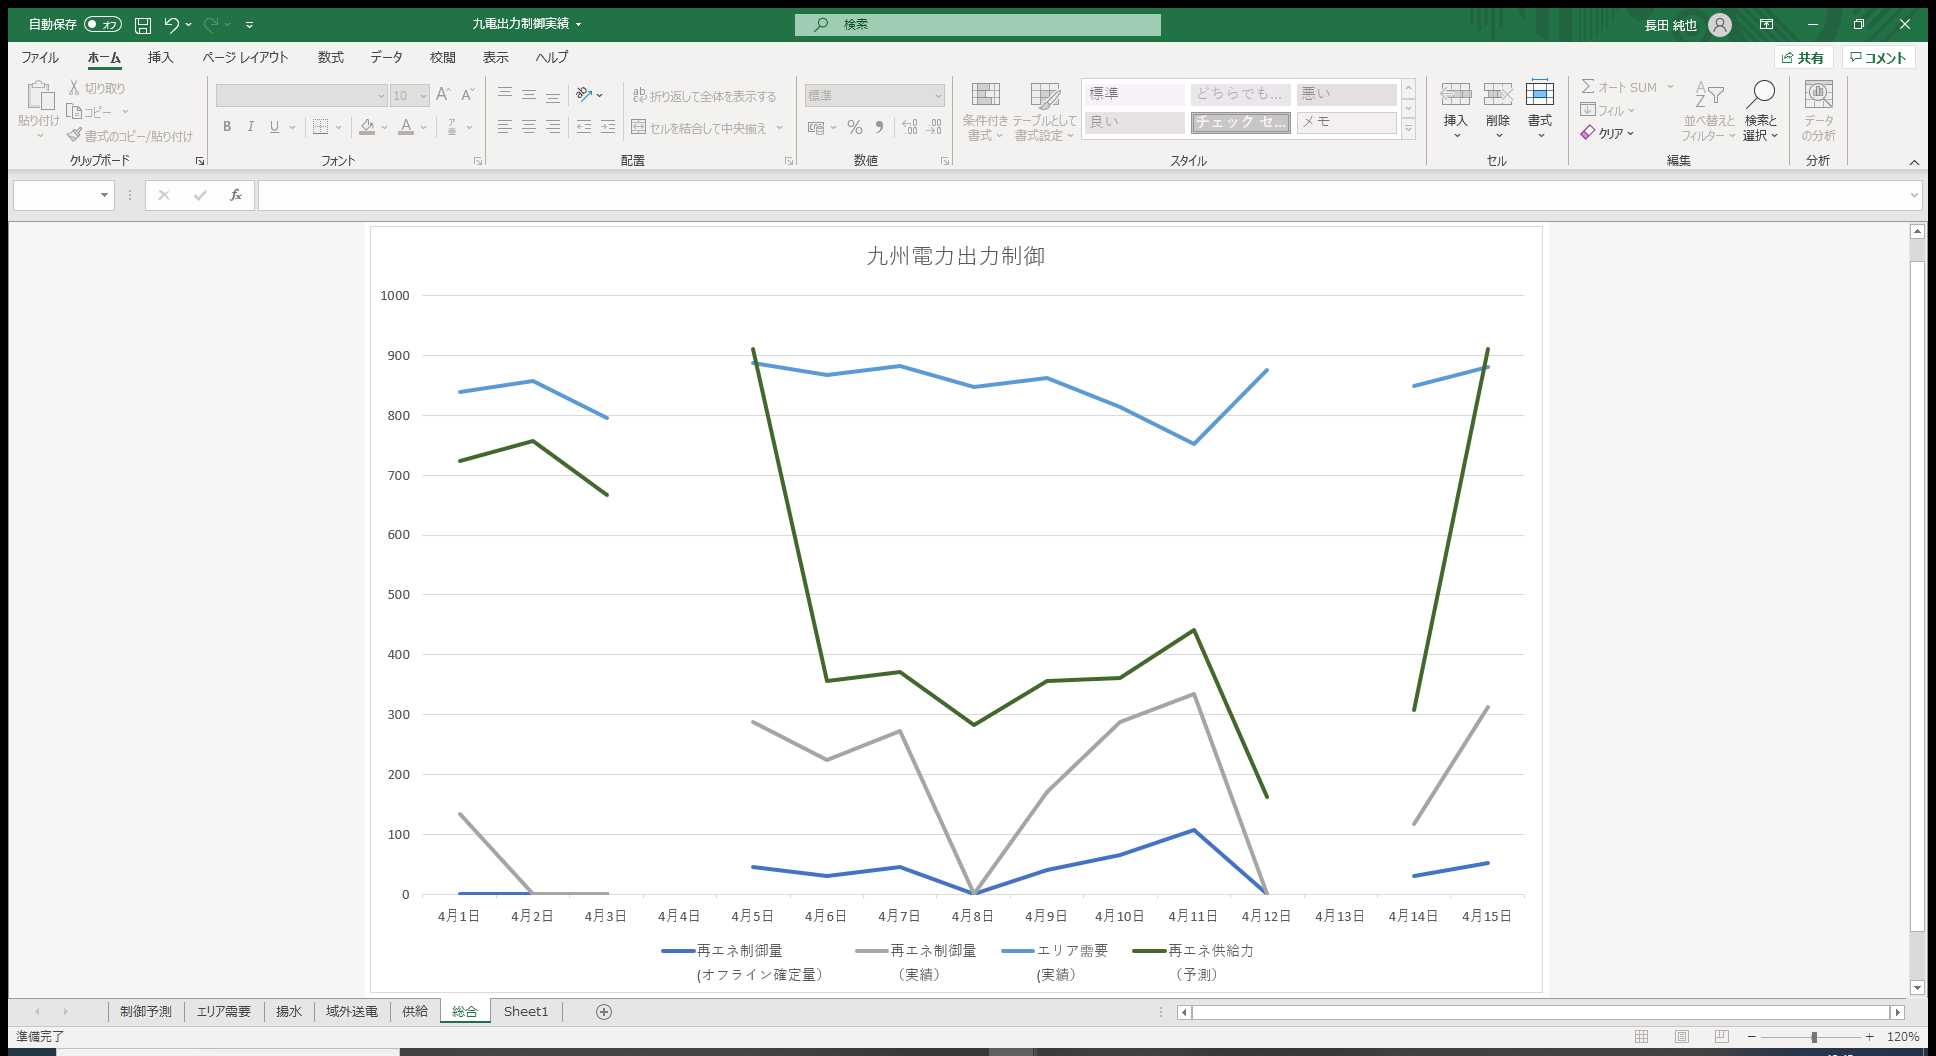Open Merge and Center dropdown arrow
1936x1056 pixels.
(x=779, y=128)
